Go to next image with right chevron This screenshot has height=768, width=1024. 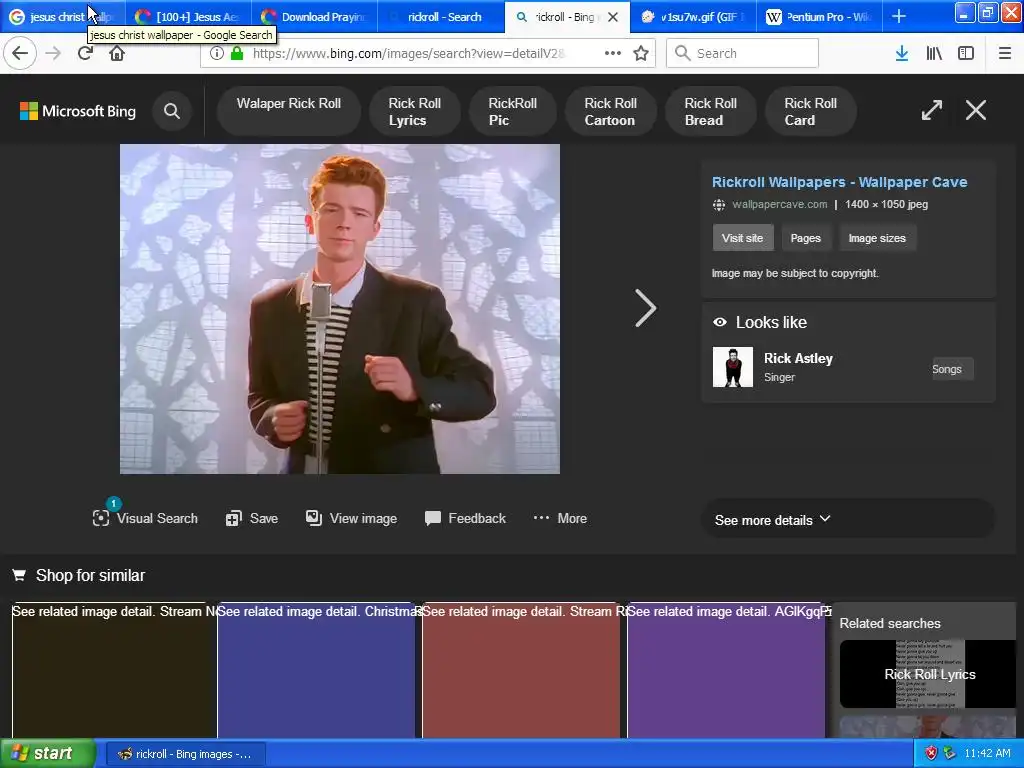[x=645, y=308]
